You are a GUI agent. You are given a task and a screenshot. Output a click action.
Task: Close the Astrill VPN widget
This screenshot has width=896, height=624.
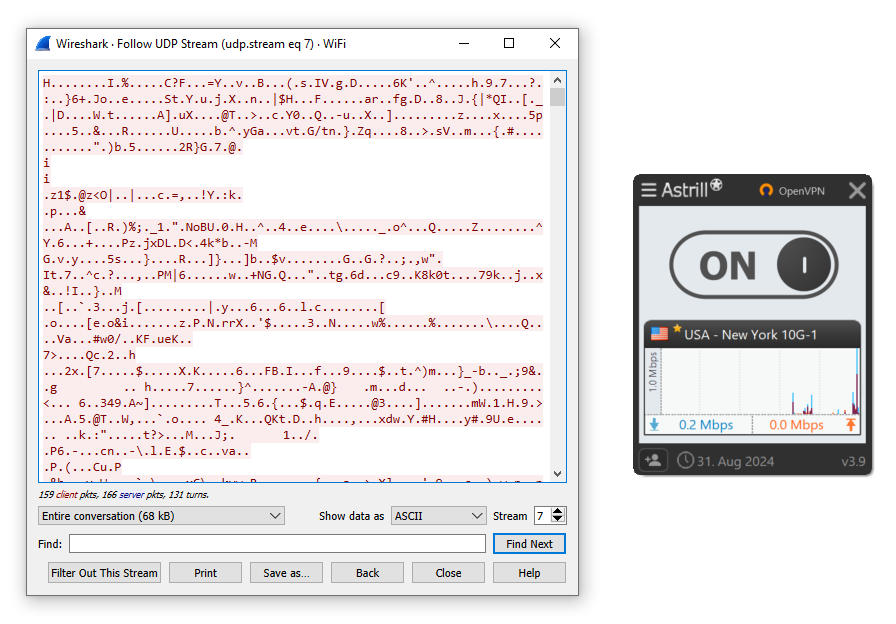pyautogui.click(x=857, y=190)
